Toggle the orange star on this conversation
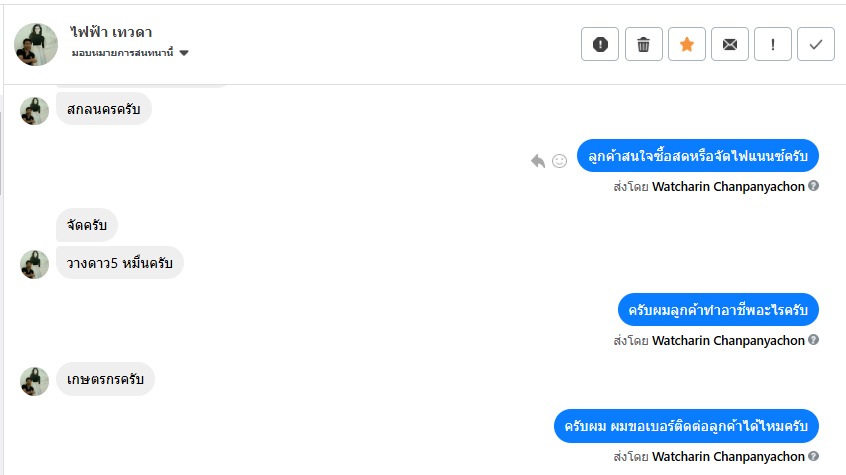Viewport: 846px width, 475px height. 687,44
